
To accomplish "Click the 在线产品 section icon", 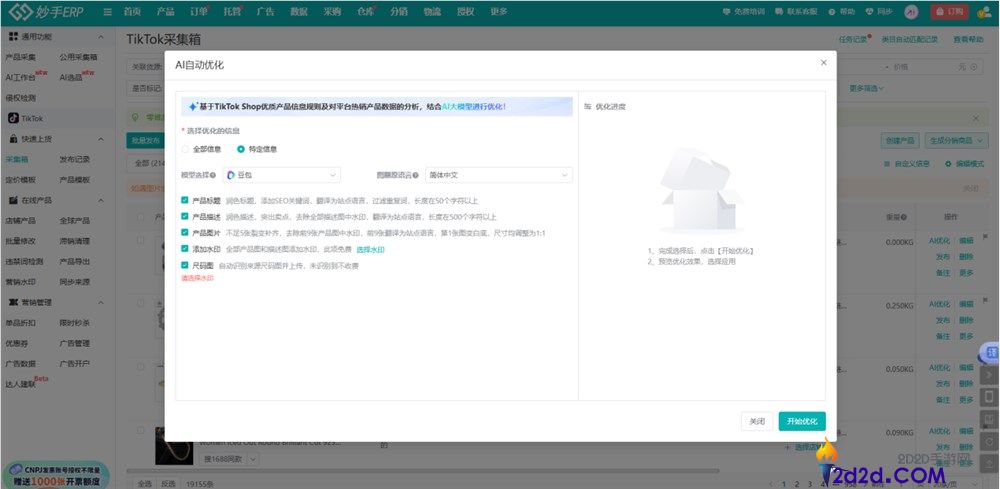I will (13, 200).
